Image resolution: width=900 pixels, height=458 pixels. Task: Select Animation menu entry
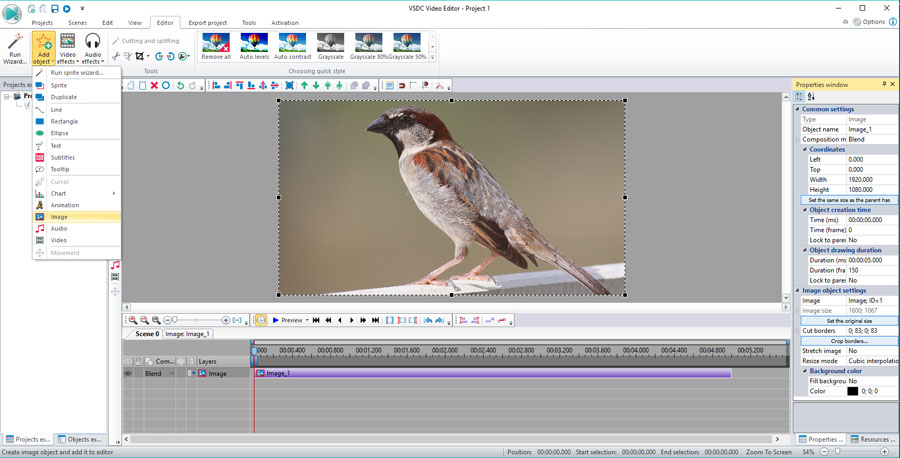pyautogui.click(x=76, y=205)
